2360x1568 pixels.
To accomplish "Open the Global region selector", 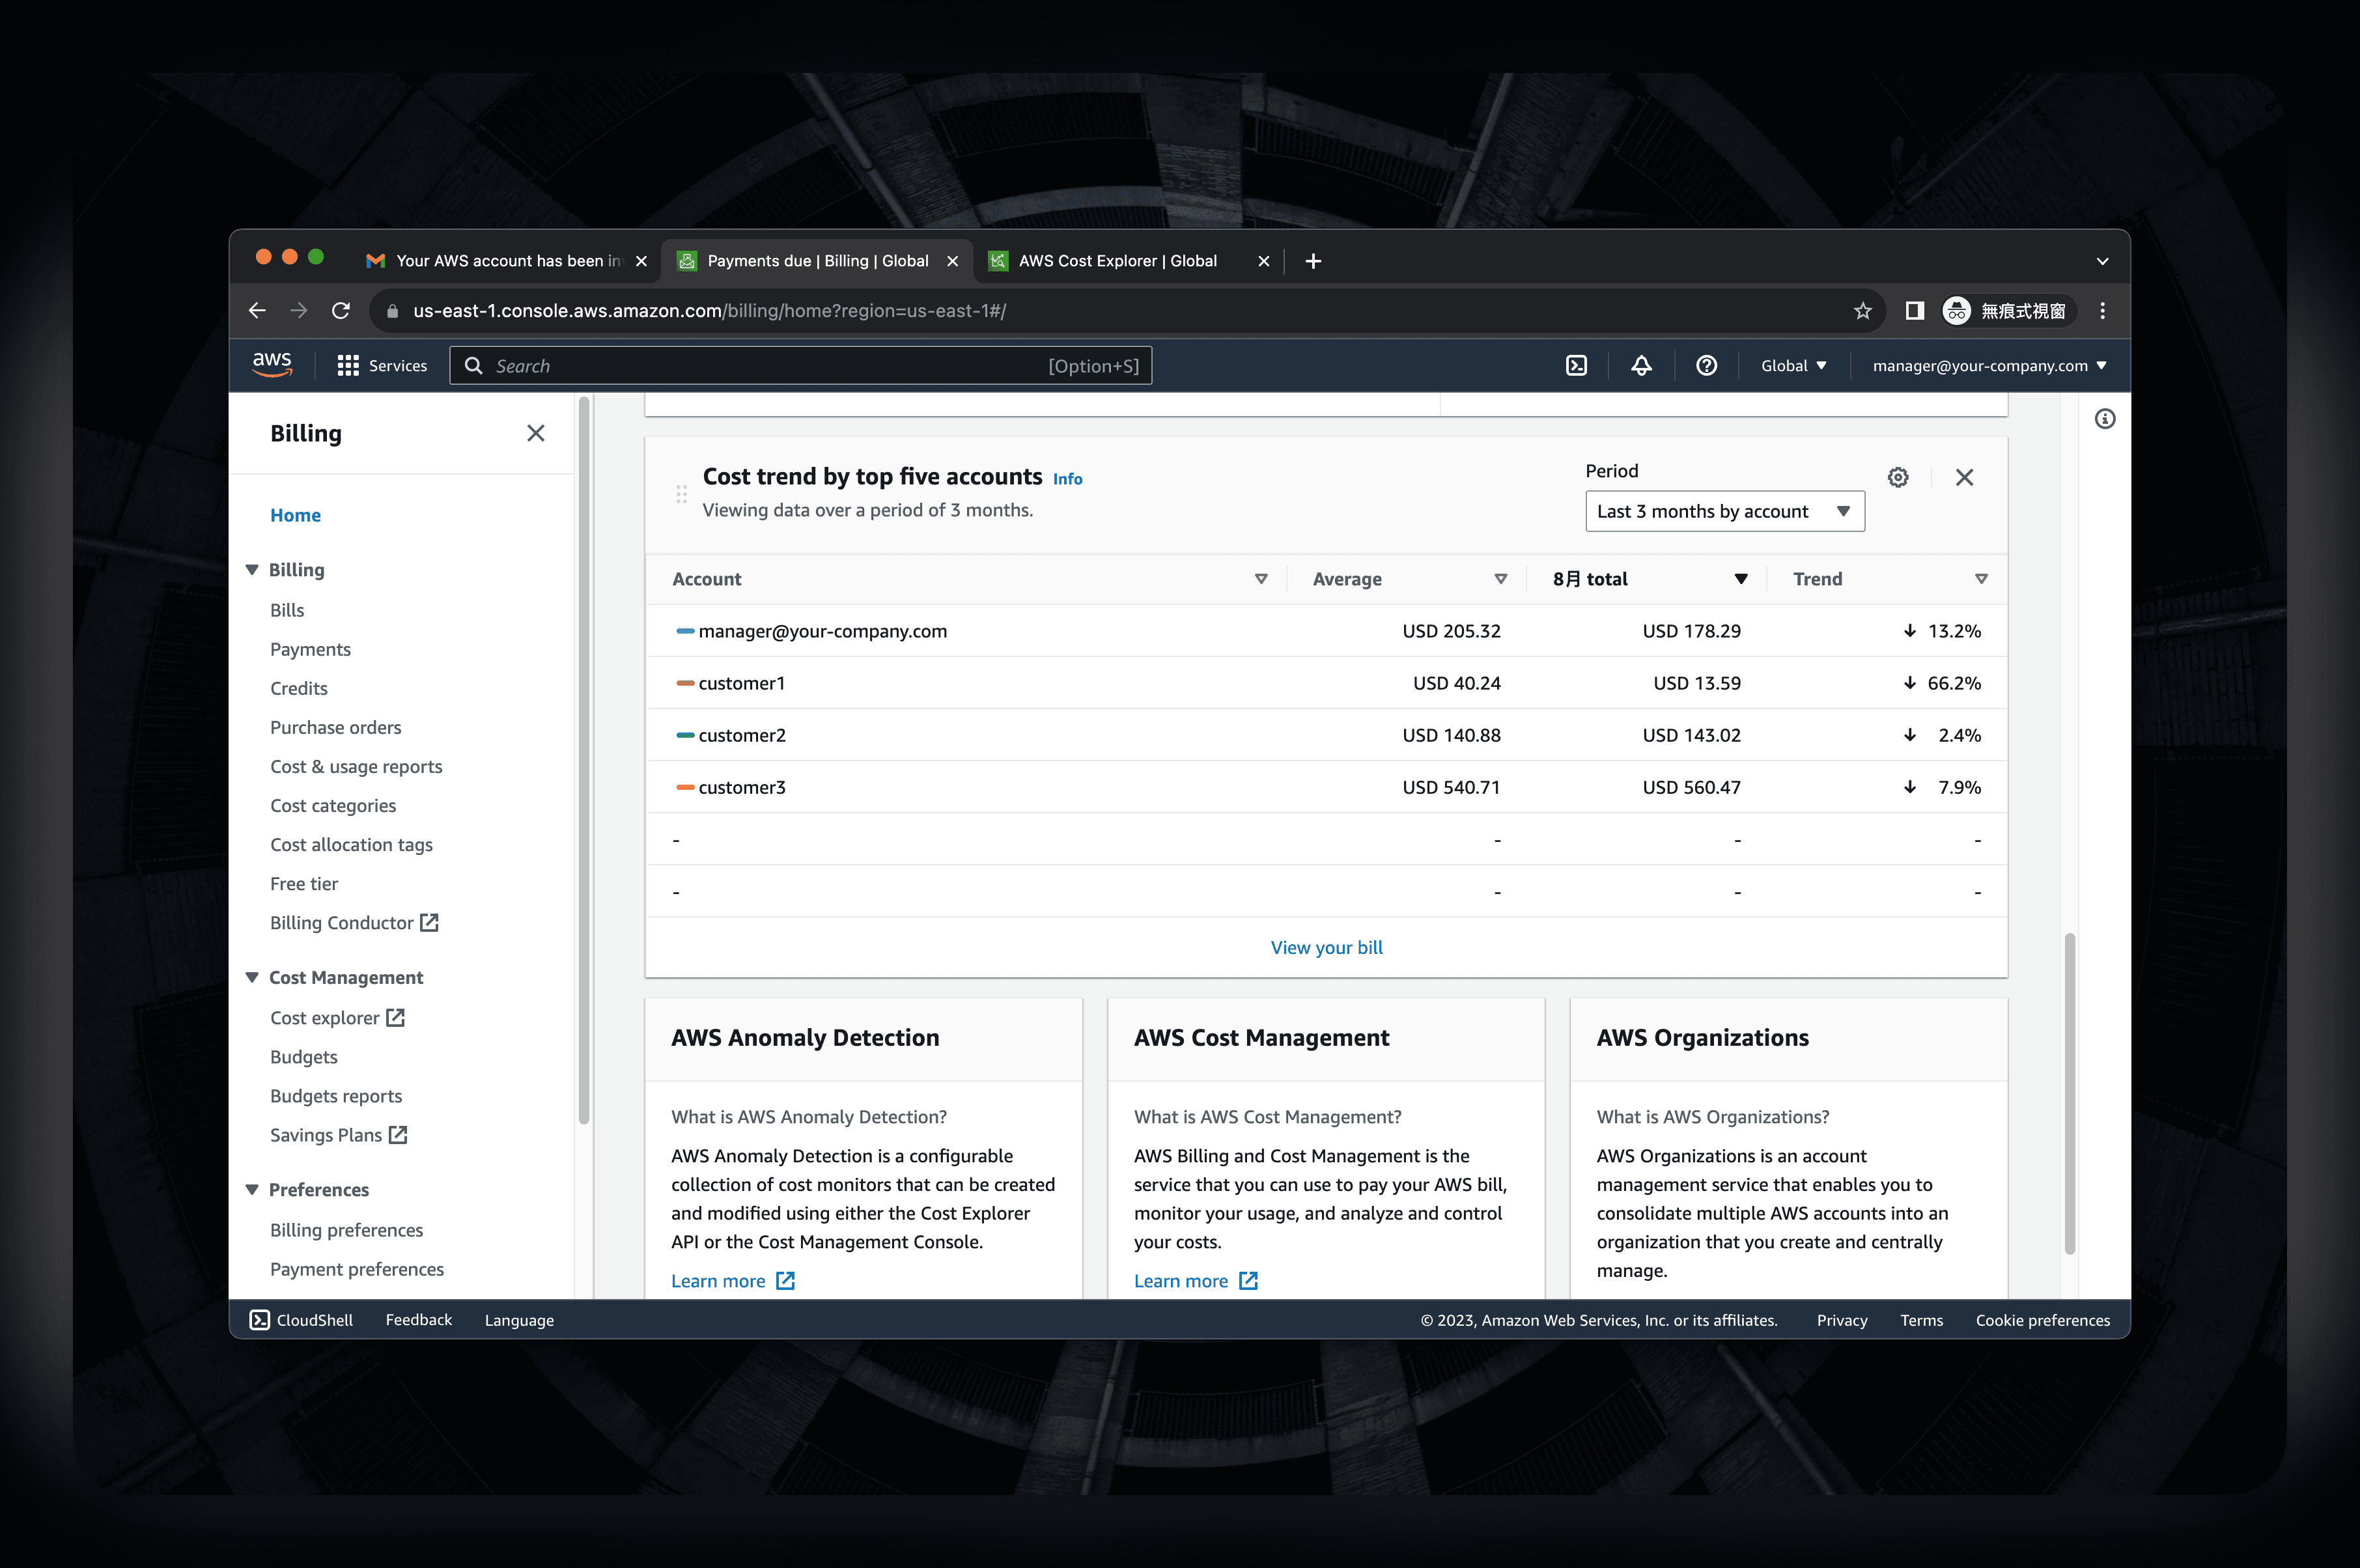I will coord(1793,366).
